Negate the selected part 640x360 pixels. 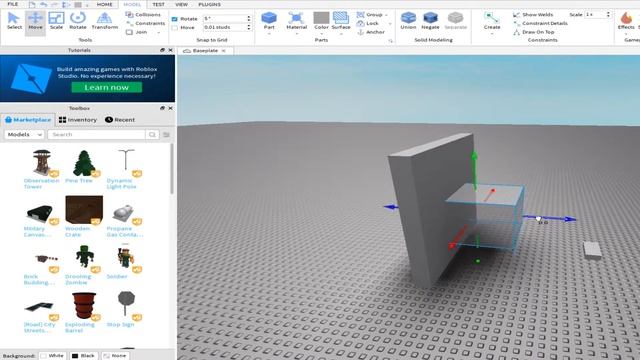click(430, 20)
